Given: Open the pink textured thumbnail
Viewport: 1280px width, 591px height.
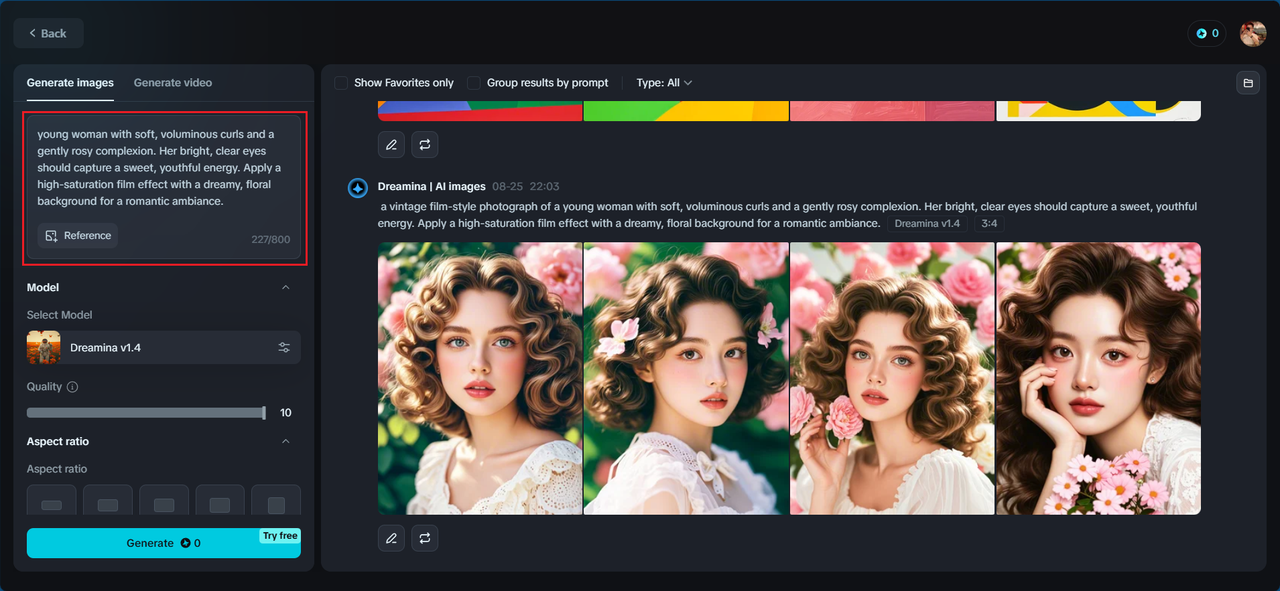Looking at the screenshot, I should point(892,111).
